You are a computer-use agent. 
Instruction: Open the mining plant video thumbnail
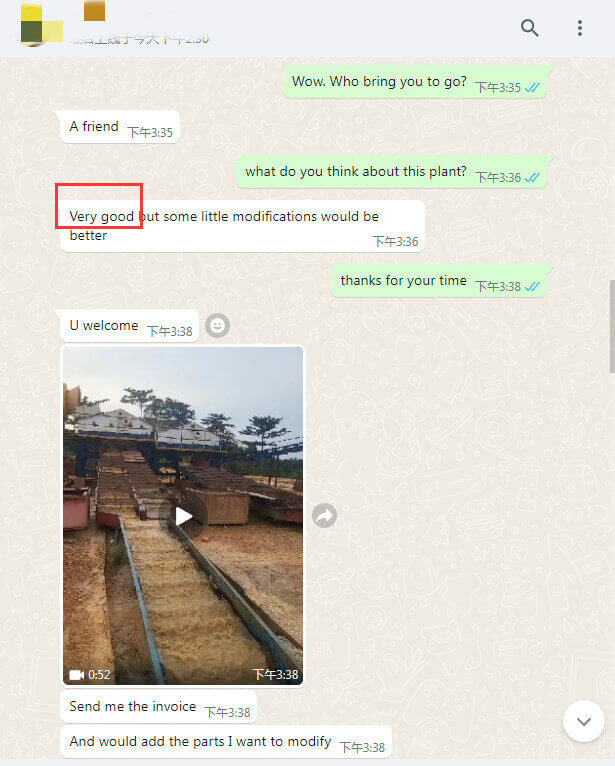click(183, 516)
